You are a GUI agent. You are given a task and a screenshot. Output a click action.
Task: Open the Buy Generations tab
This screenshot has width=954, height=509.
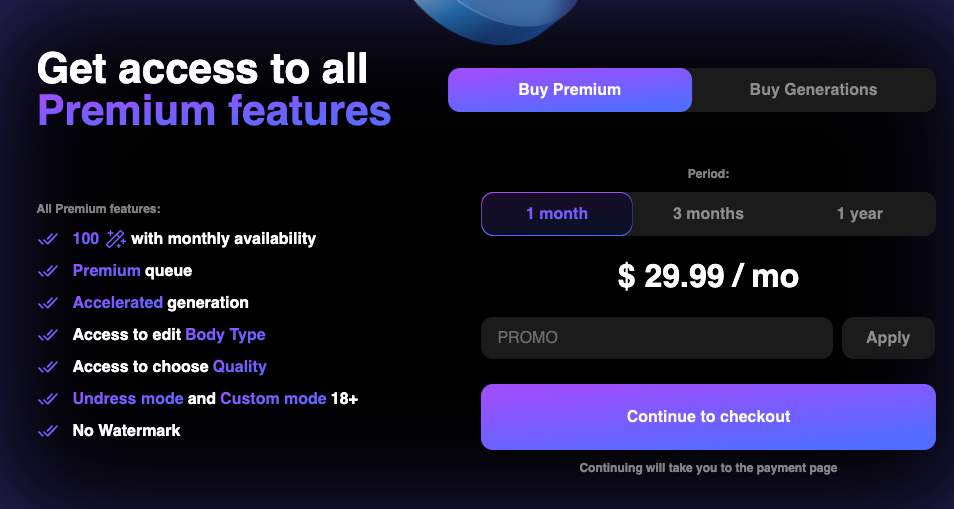(x=813, y=90)
